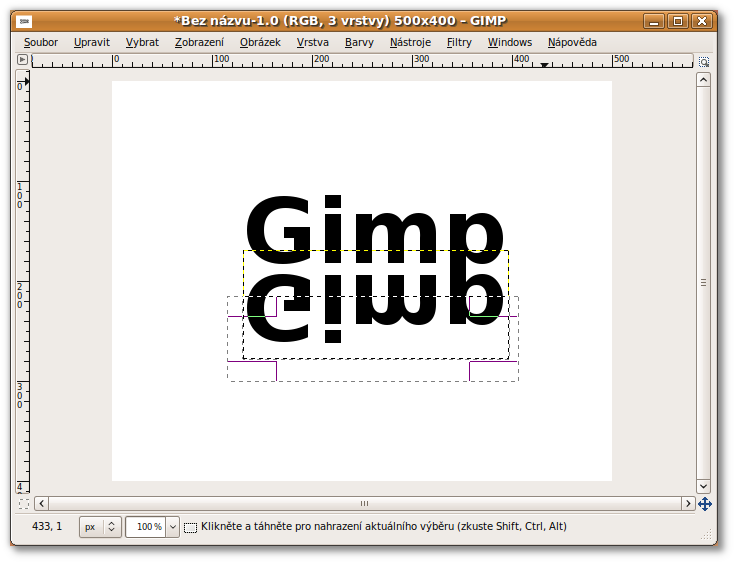Click the vertical scrollbar down arrow

coord(703,486)
